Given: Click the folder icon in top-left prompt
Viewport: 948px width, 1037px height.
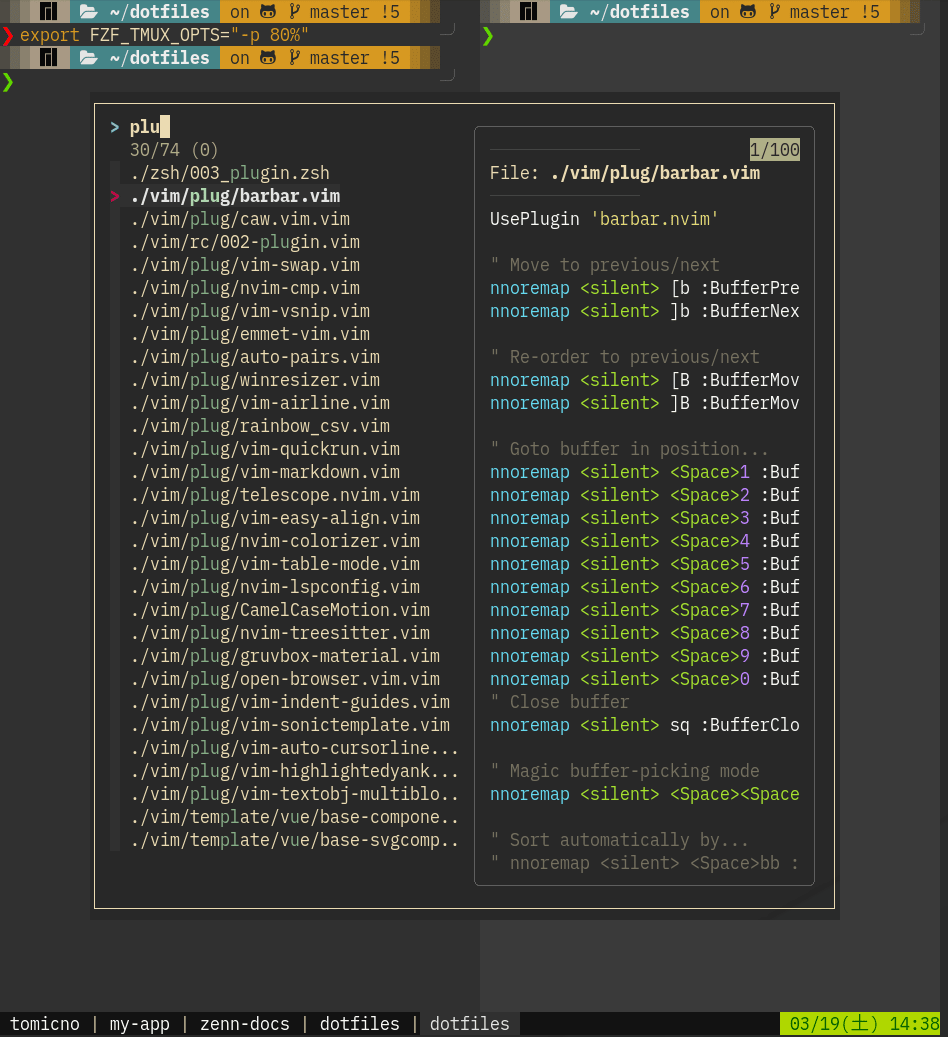Looking at the screenshot, I should [x=89, y=12].
